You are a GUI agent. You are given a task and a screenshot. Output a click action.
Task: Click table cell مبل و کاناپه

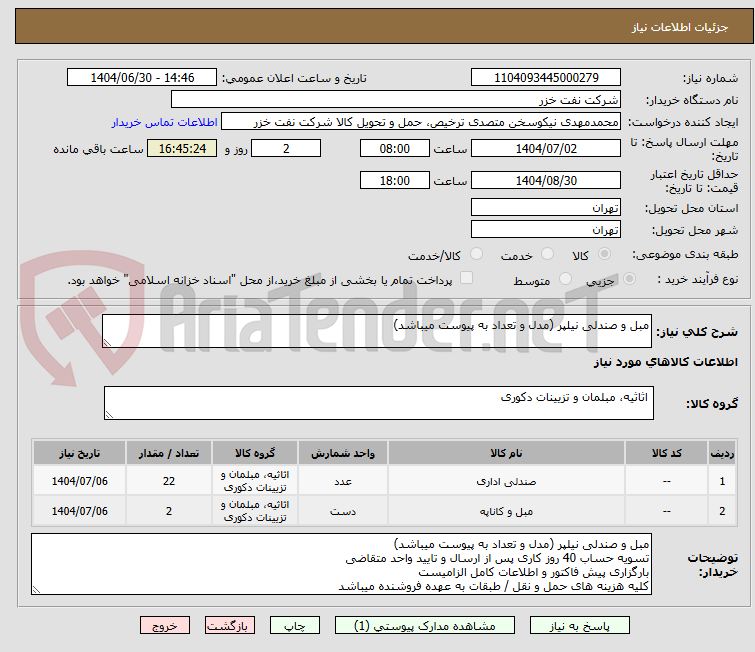click(506, 511)
